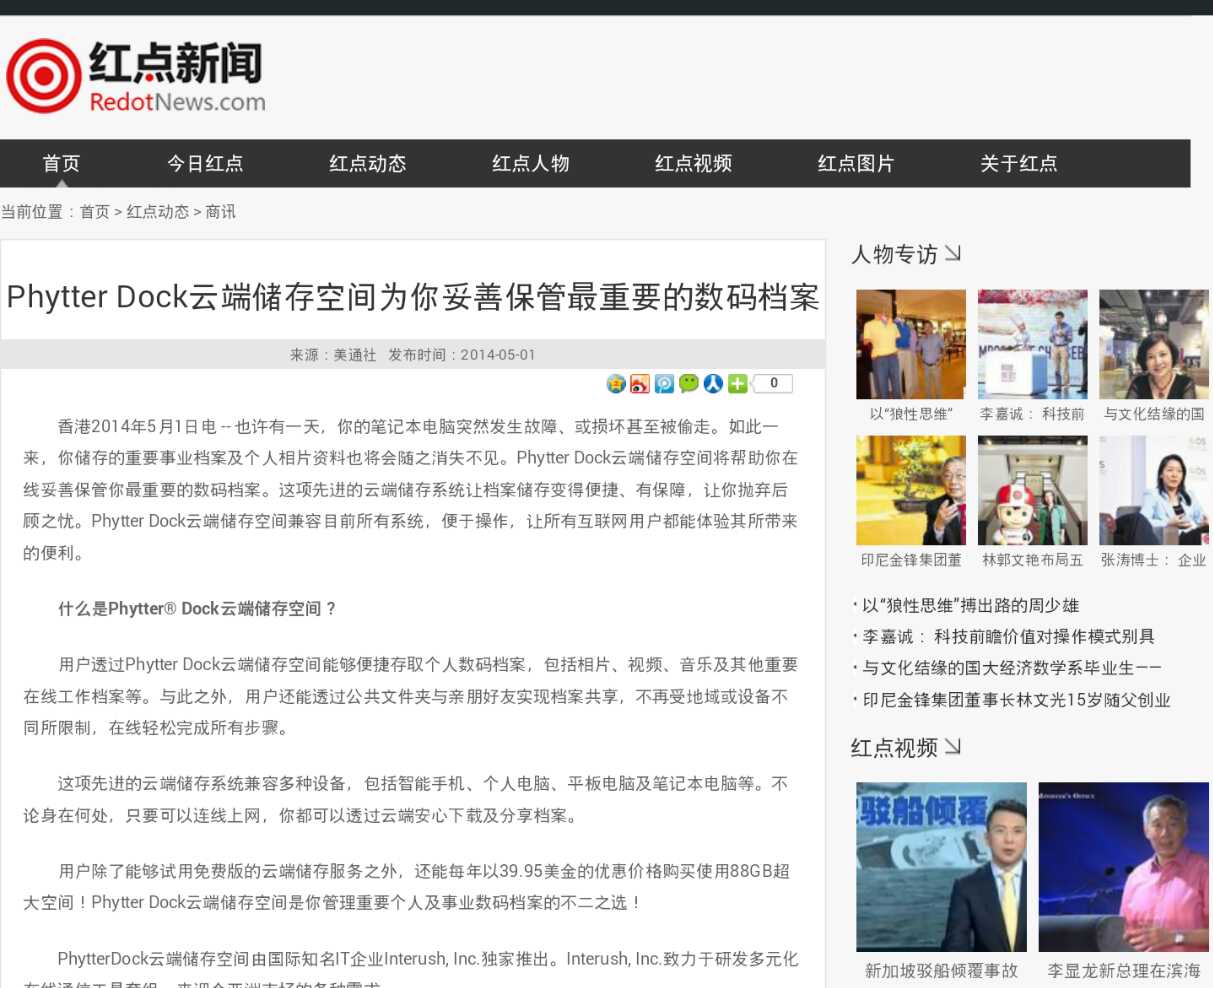
Task: Click the RedotNews red target logo
Action: pyautogui.click(x=43, y=76)
